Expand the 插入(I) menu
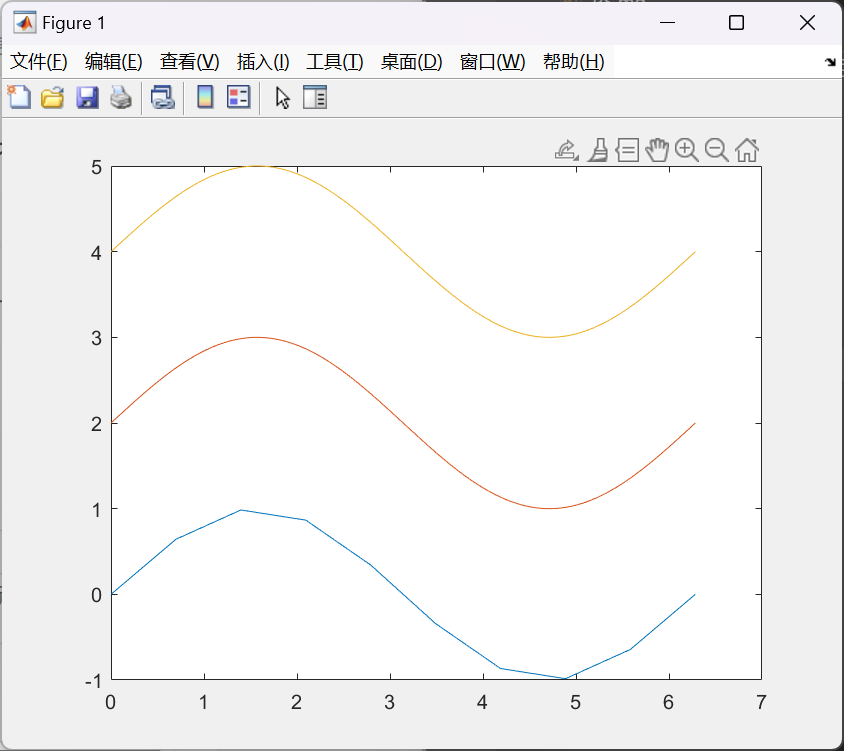Screen dimensions: 844x751 [262, 62]
